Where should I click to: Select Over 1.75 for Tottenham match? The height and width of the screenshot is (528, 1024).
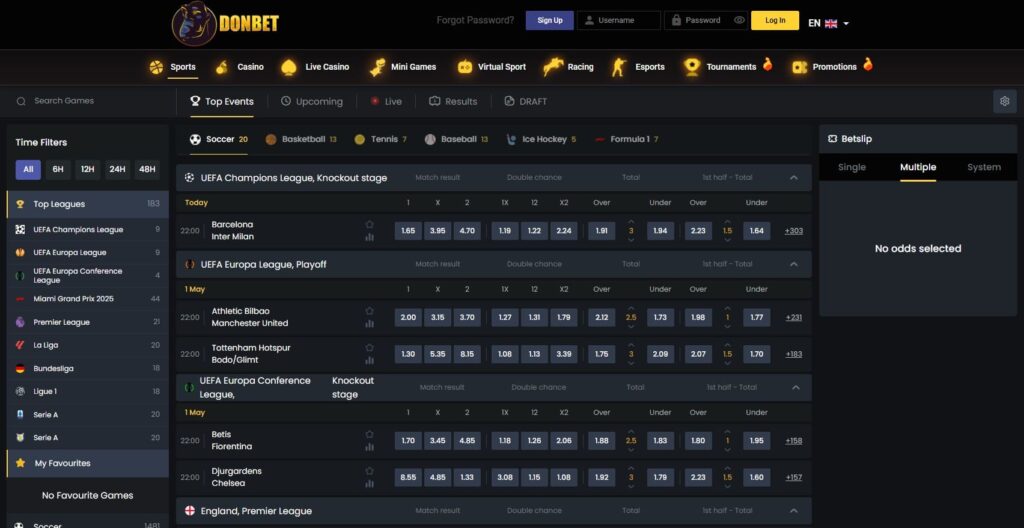pos(601,354)
